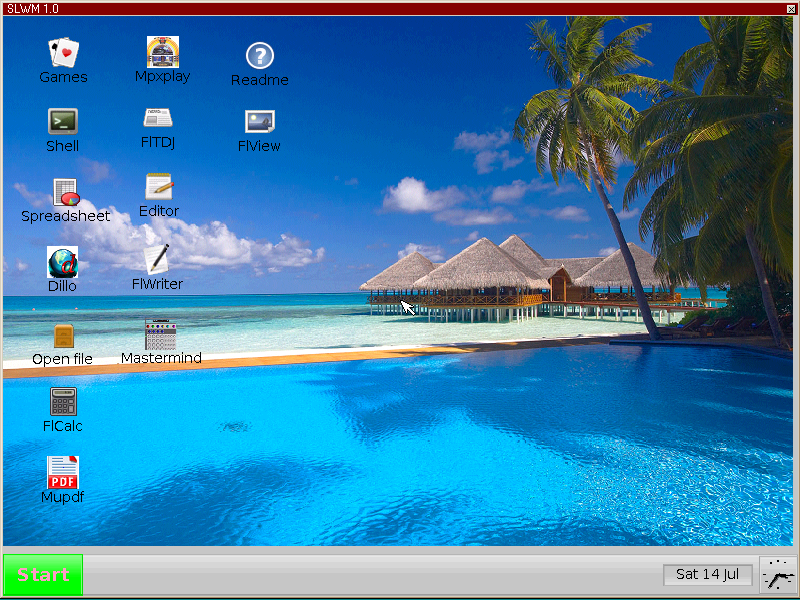The width and height of the screenshot is (800, 600).
Task: Launch the Shell terminal icon
Action: coord(63,122)
